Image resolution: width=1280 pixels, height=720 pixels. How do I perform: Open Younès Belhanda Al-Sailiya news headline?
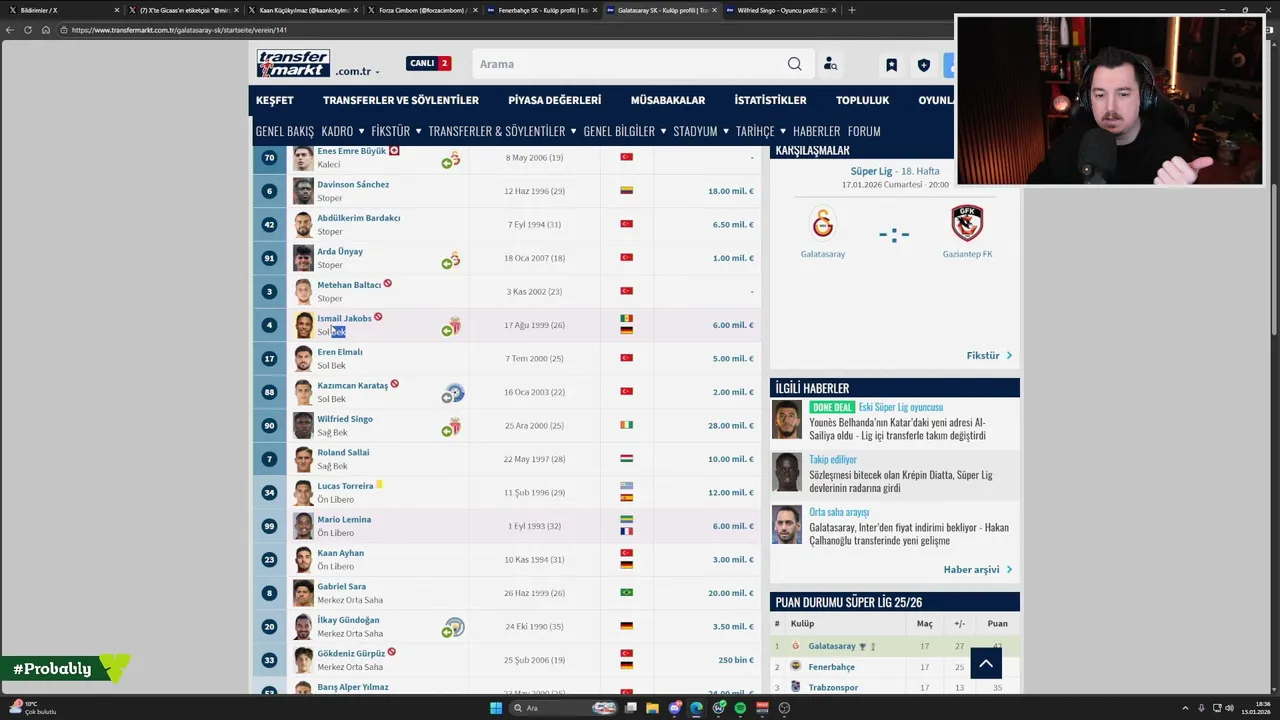(897, 429)
